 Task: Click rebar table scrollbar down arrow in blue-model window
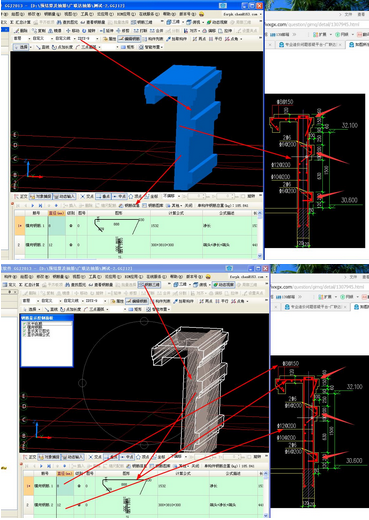[x=260, y=256]
